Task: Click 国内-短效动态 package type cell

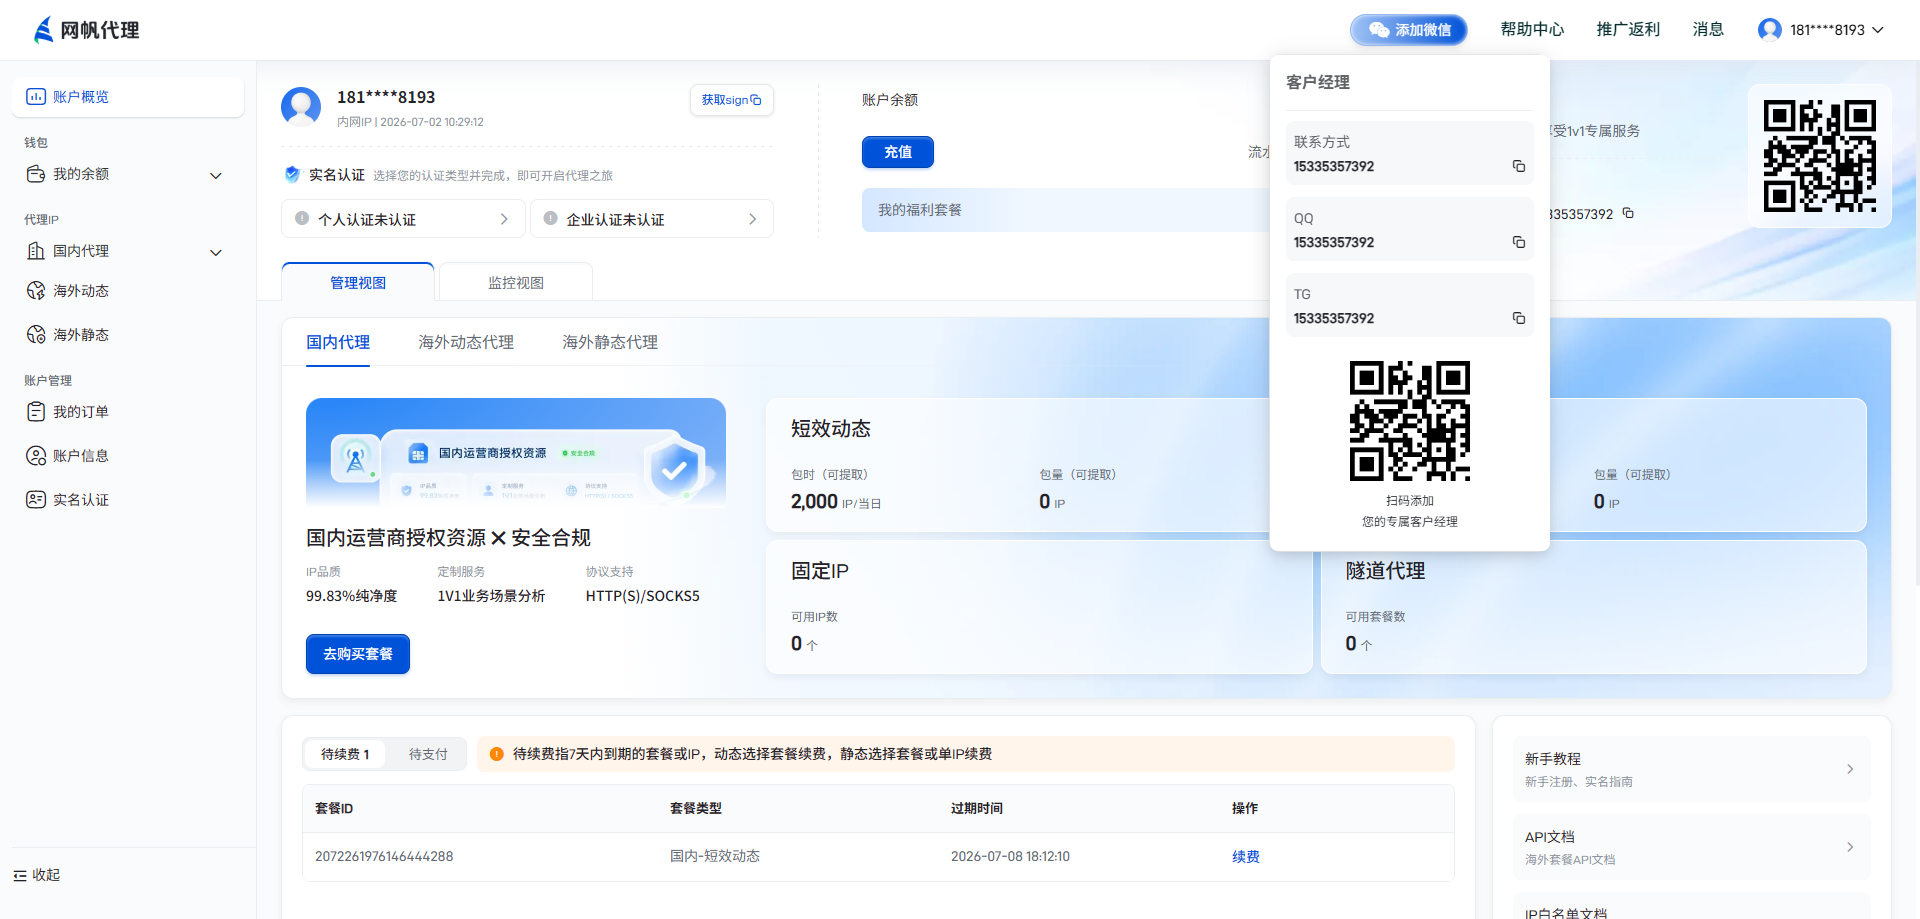Action: click(715, 857)
